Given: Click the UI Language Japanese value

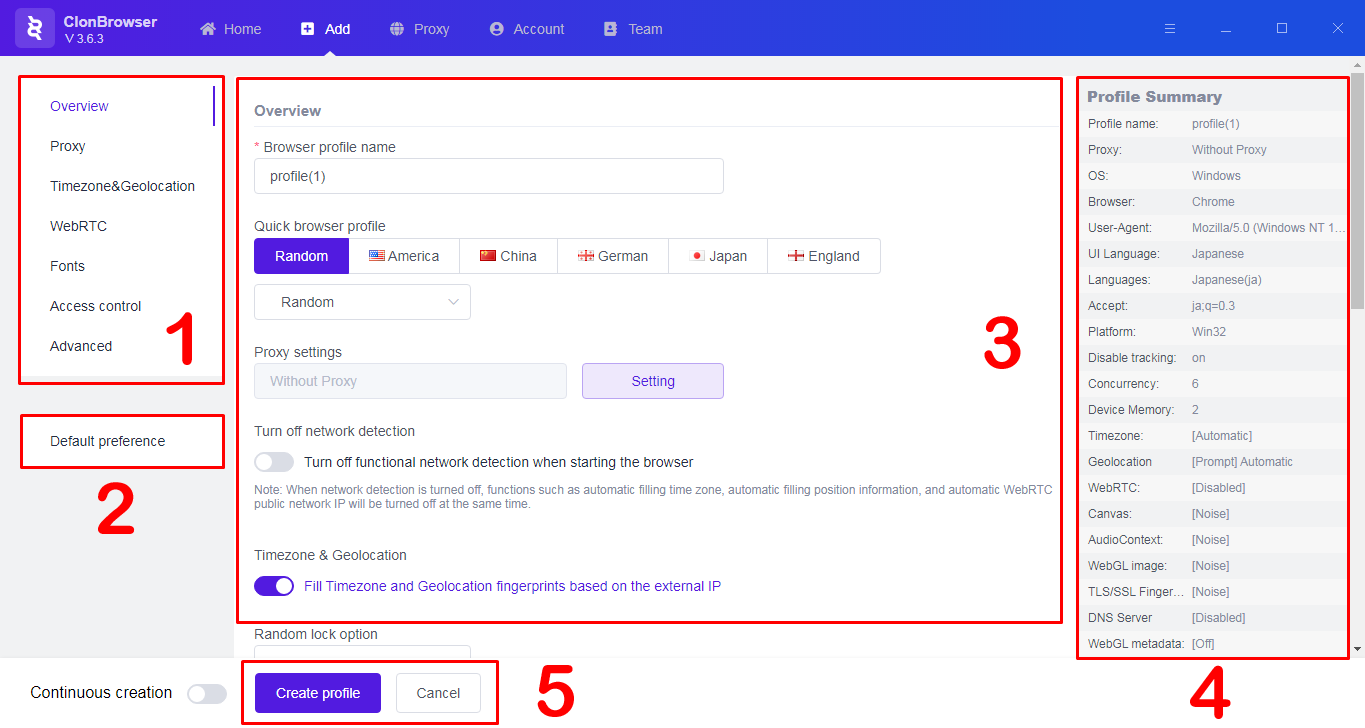Looking at the screenshot, I should pyautogui.click(x=1218, y=254).
